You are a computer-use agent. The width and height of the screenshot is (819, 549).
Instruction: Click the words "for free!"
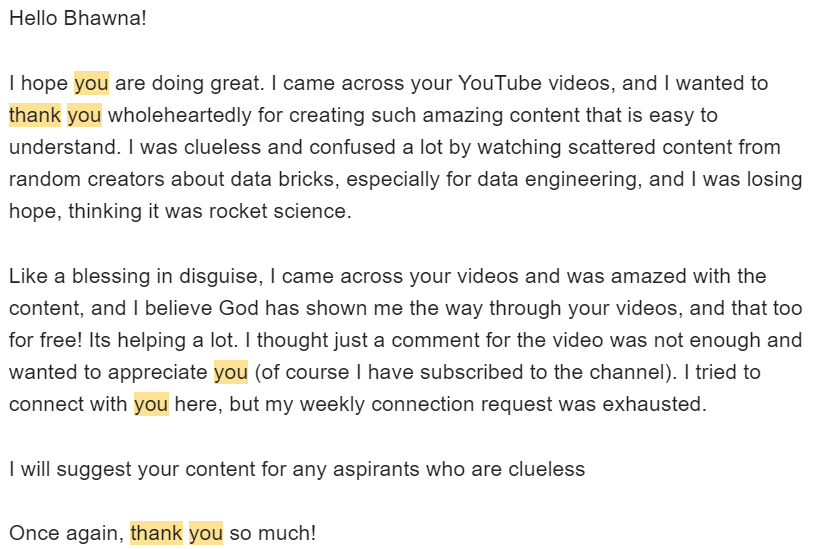pos(47,341)
